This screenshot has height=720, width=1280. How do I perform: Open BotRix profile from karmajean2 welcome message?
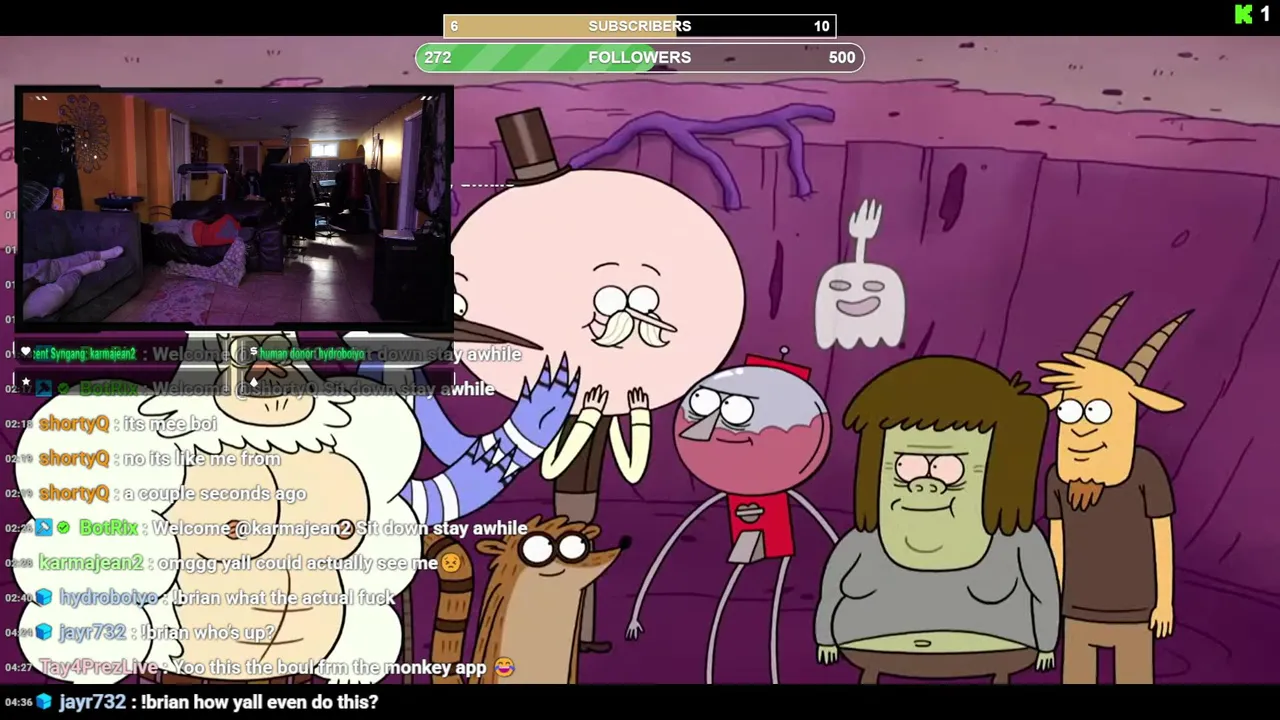coord(108,528)
